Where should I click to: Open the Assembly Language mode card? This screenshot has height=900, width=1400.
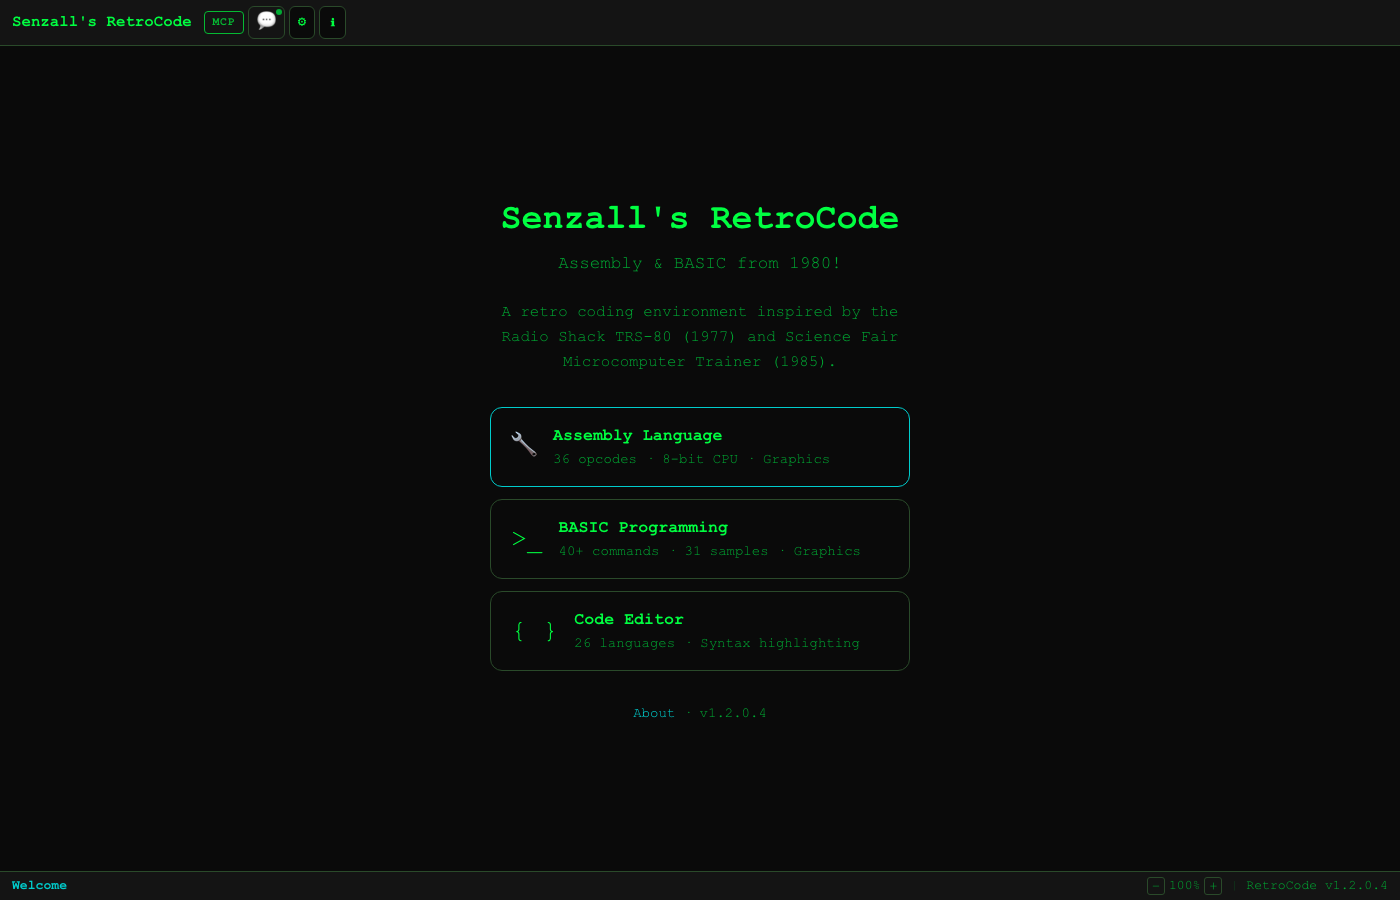(700, 446)
